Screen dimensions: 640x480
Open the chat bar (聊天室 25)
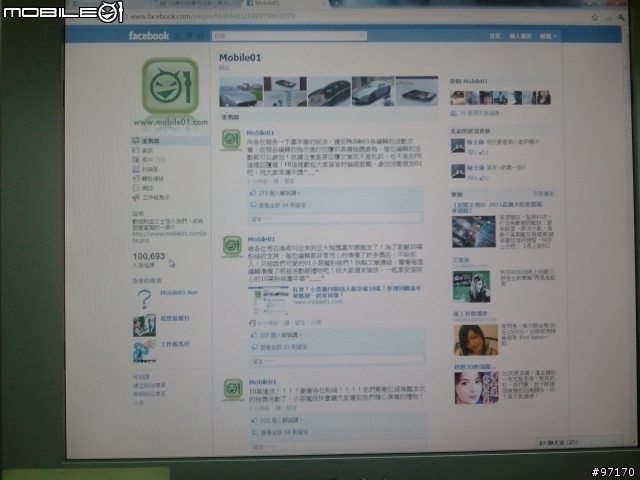tap(578, 442)
